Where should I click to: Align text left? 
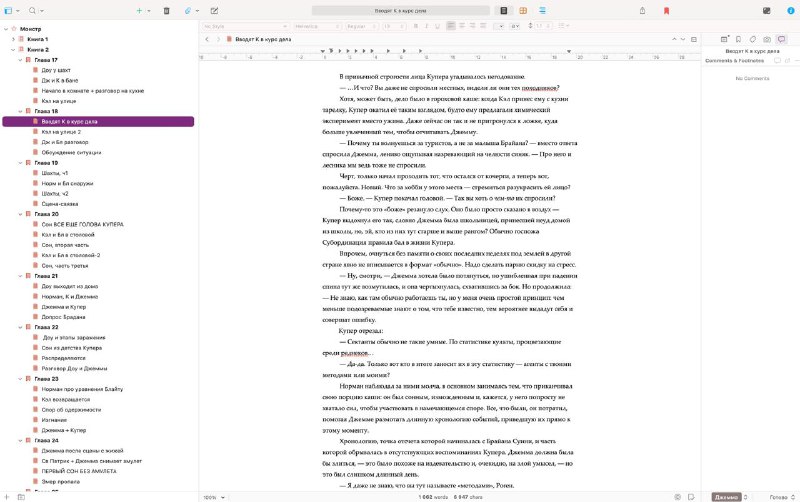451,26
